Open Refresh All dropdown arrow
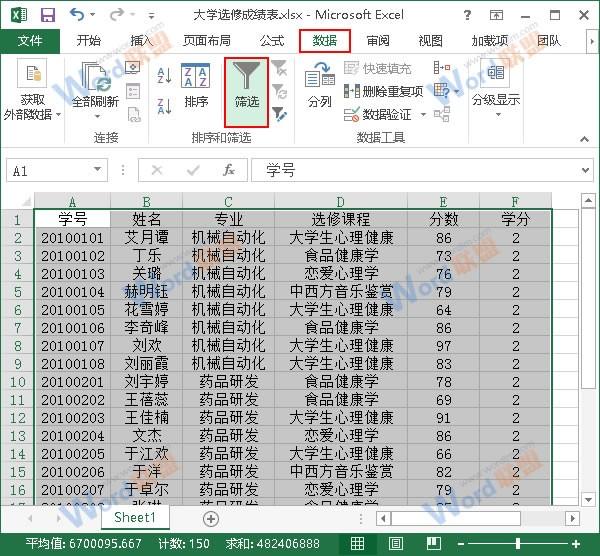 tap(97, 116)
